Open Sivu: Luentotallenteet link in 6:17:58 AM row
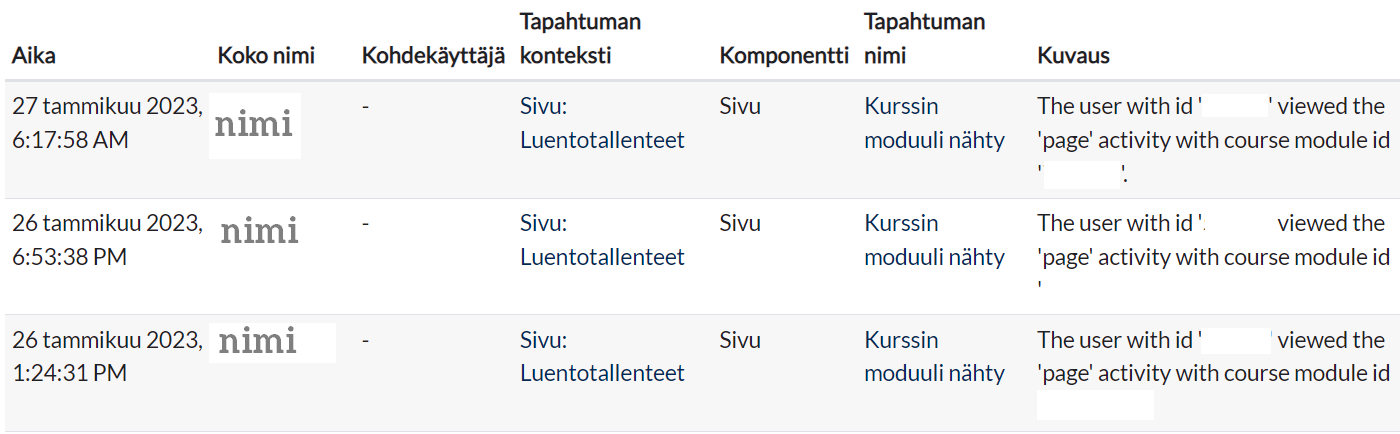Image resolution: width=1400 pixels, height=434 pixels. click(602, 123)
